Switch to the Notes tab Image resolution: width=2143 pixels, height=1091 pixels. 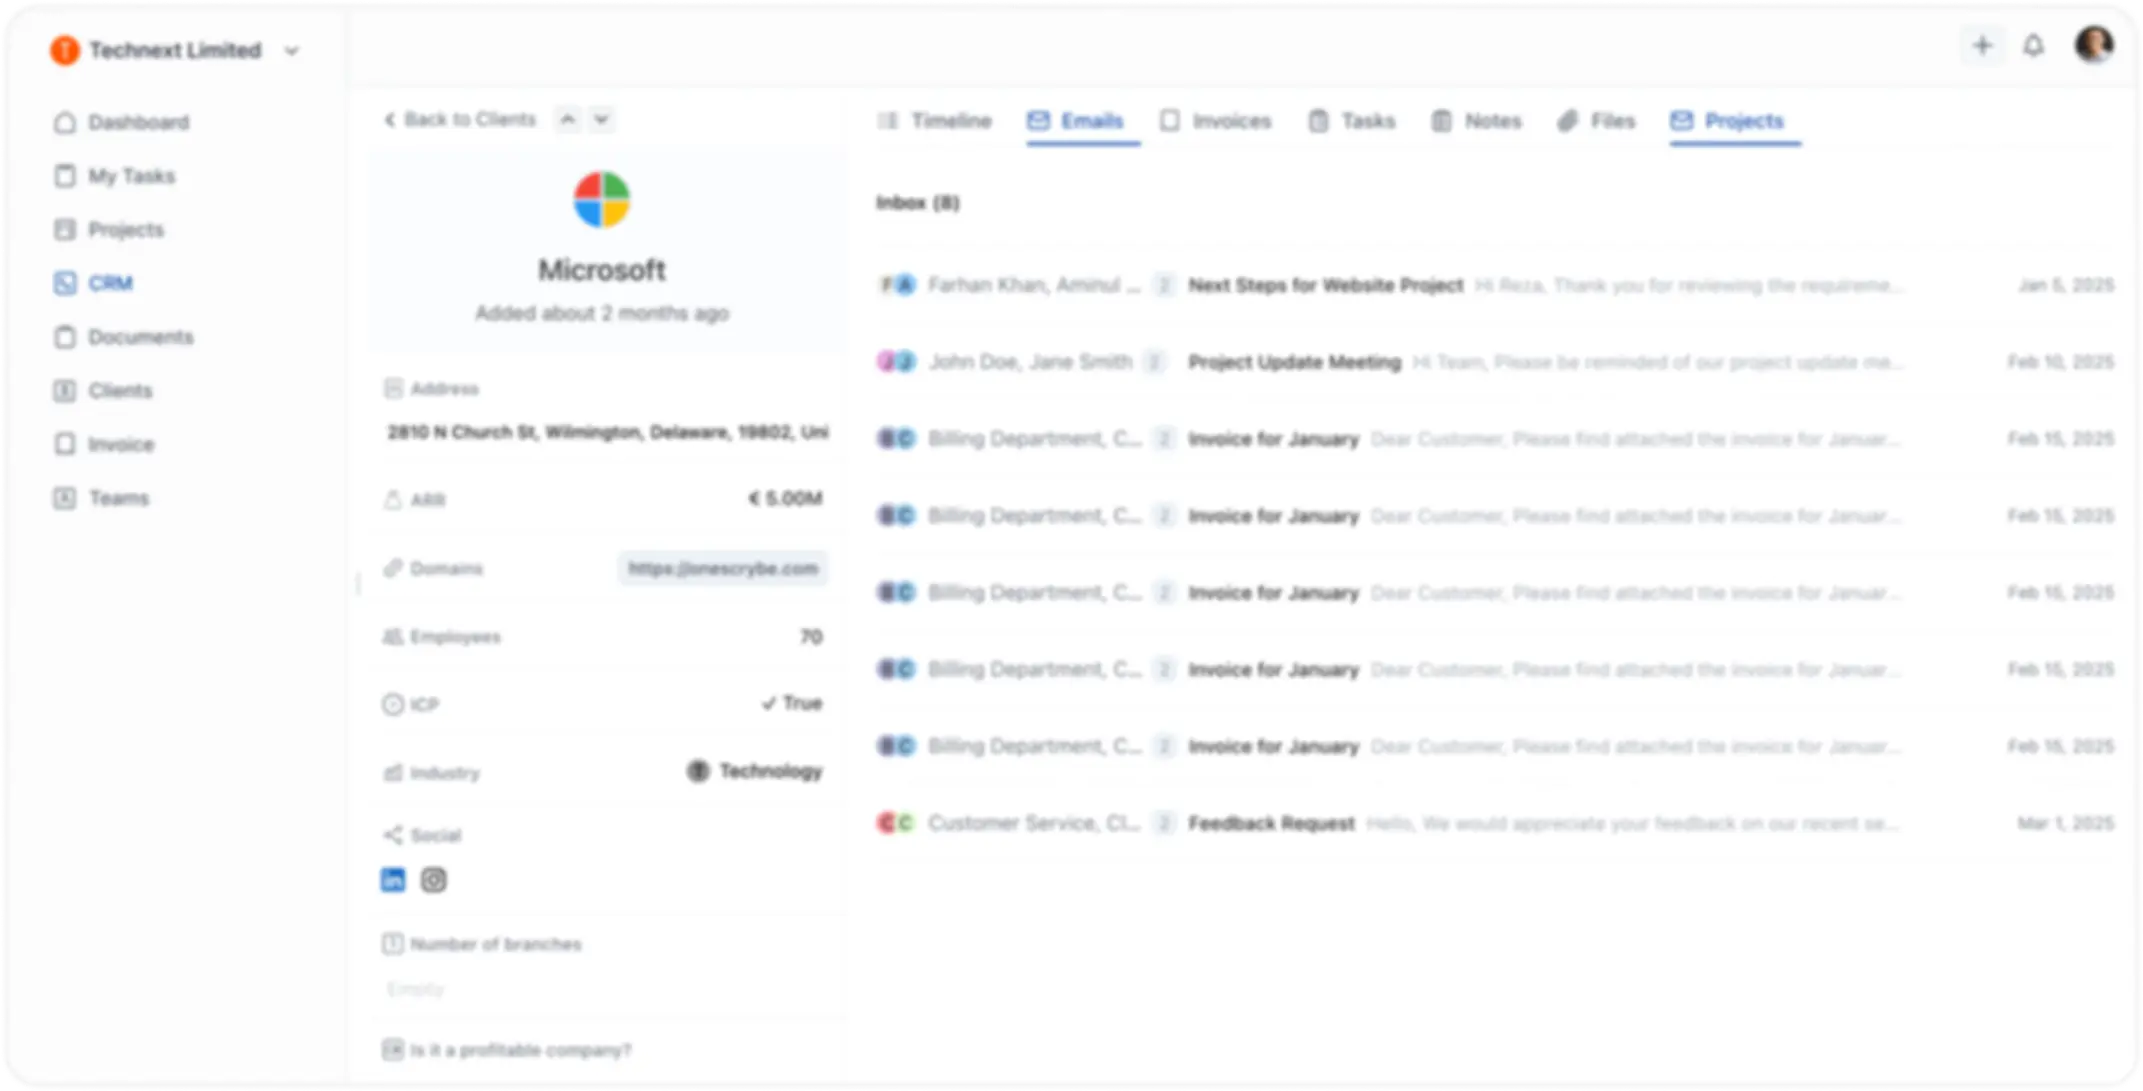point(1476,121)
